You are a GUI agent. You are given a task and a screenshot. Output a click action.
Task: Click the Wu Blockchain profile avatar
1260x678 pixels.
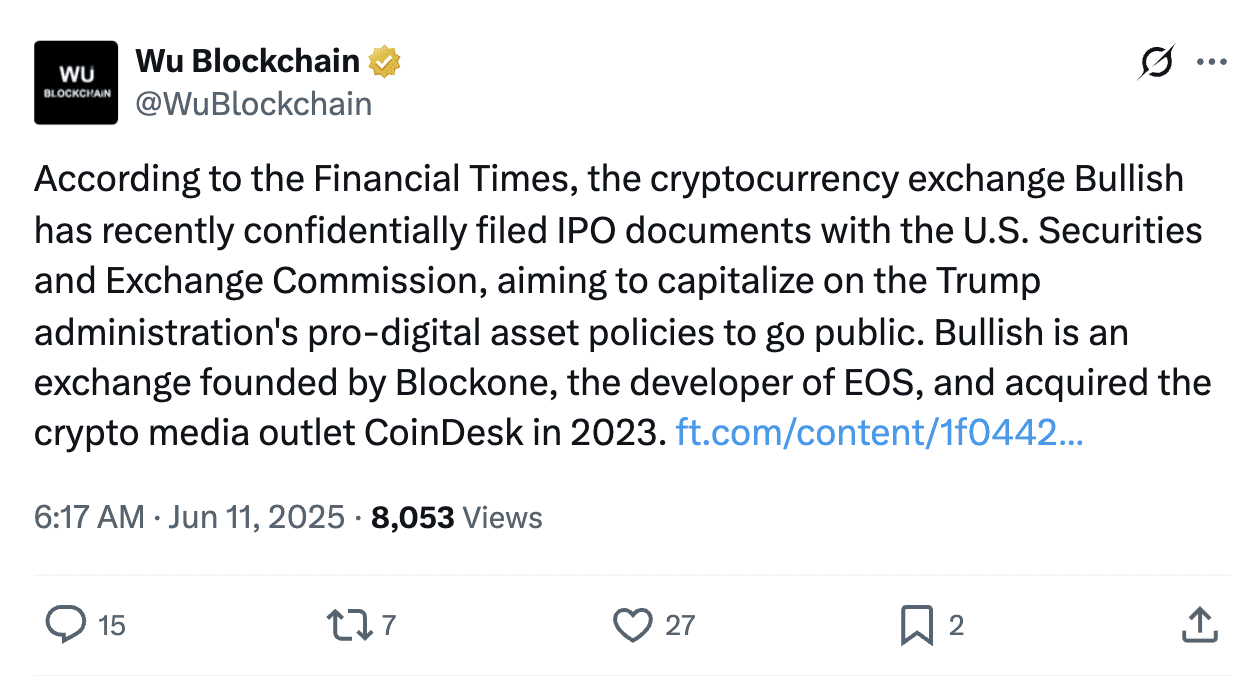pos(77,82)
